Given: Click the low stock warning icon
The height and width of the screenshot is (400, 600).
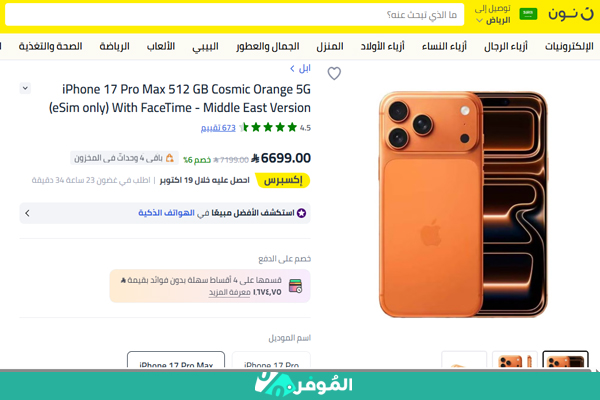Looking at the screenshot, I should (170, 158).
